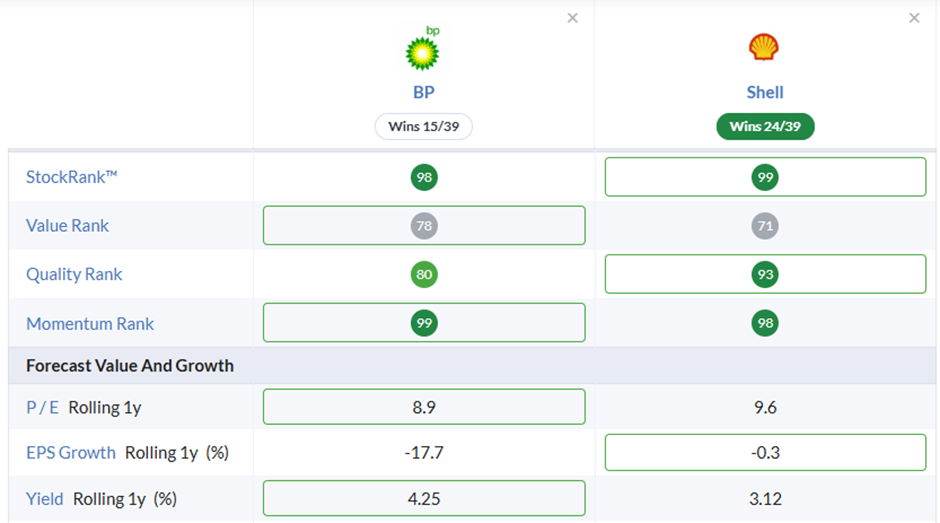Open the Momentum Rank link
940x523 pixels.
90,324
